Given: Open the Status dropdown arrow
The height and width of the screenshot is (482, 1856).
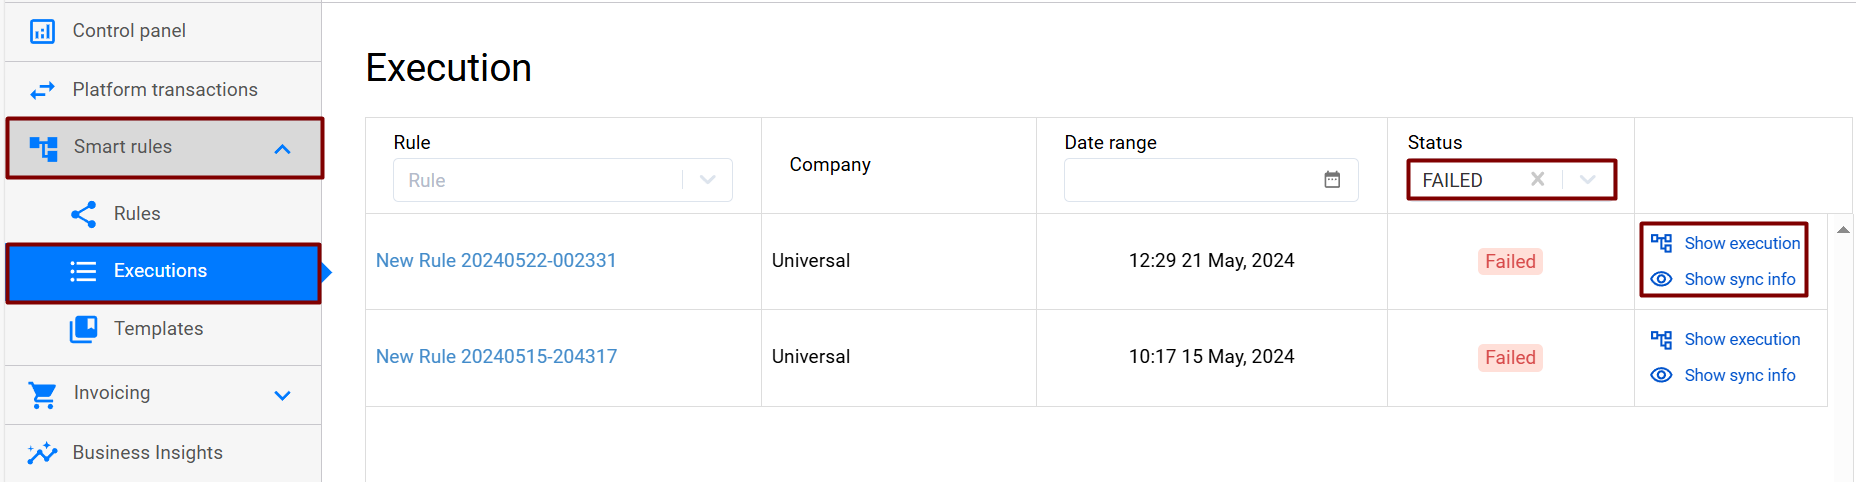Looking at the screenshot, I should click(x=1588, y=180).
